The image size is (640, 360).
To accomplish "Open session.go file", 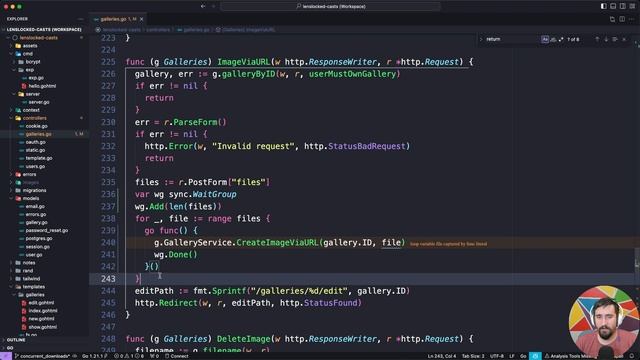I will [x=38, y=247].
